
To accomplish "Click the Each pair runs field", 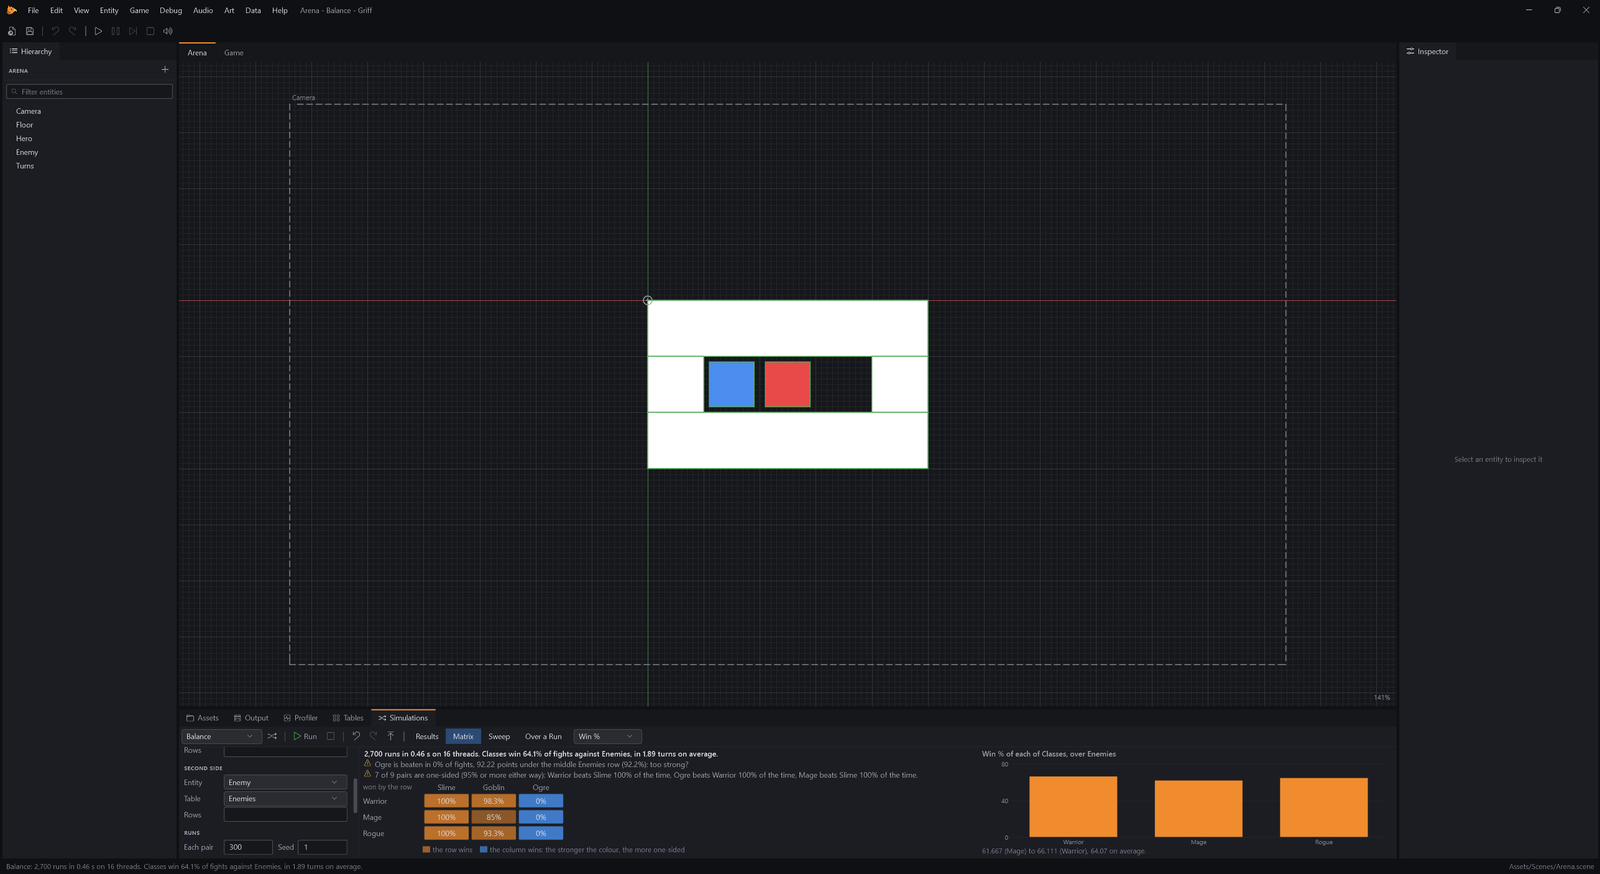I will pyautogui.click(x=248, y=847).
